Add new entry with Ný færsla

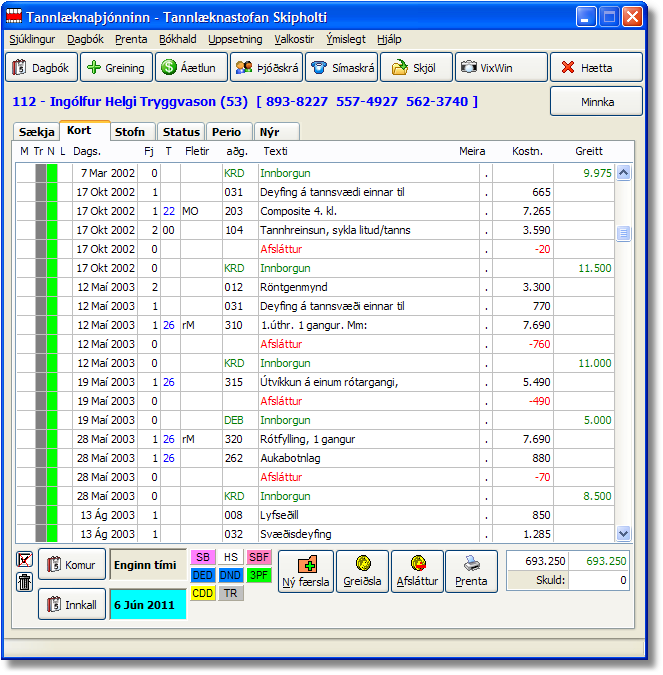tap(306, 571)
